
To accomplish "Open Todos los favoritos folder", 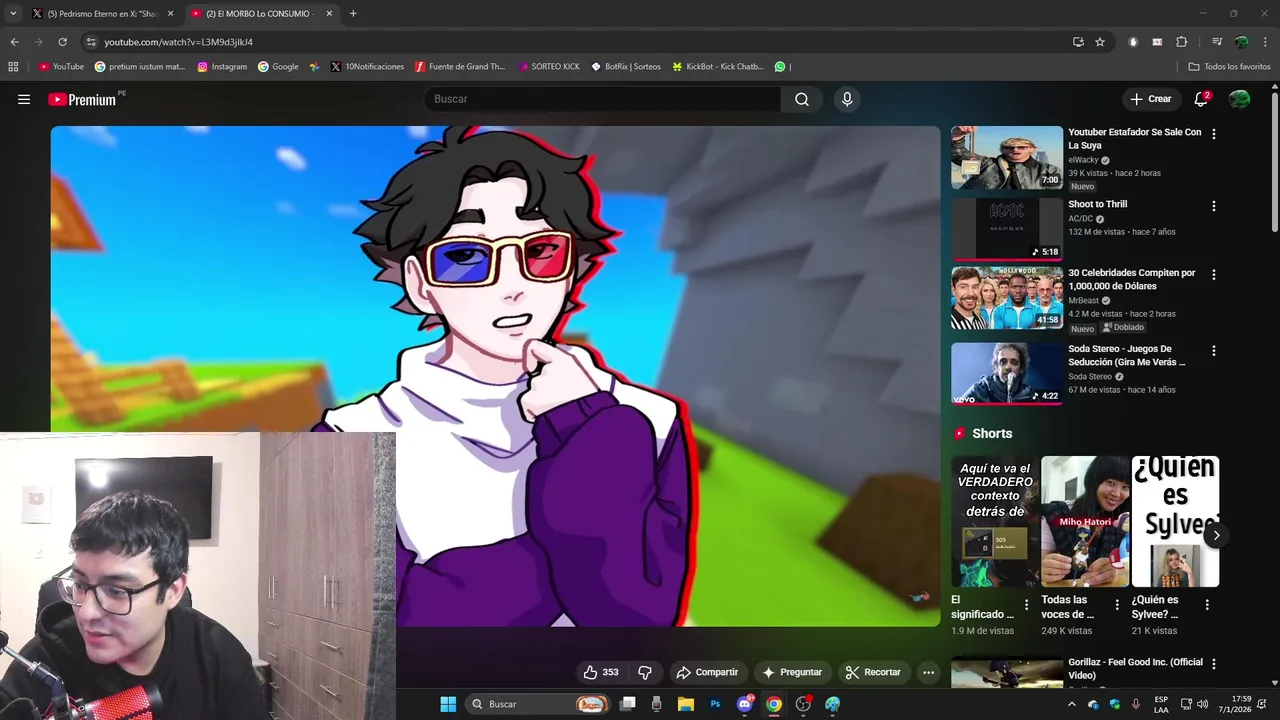I will [1229, 67].
